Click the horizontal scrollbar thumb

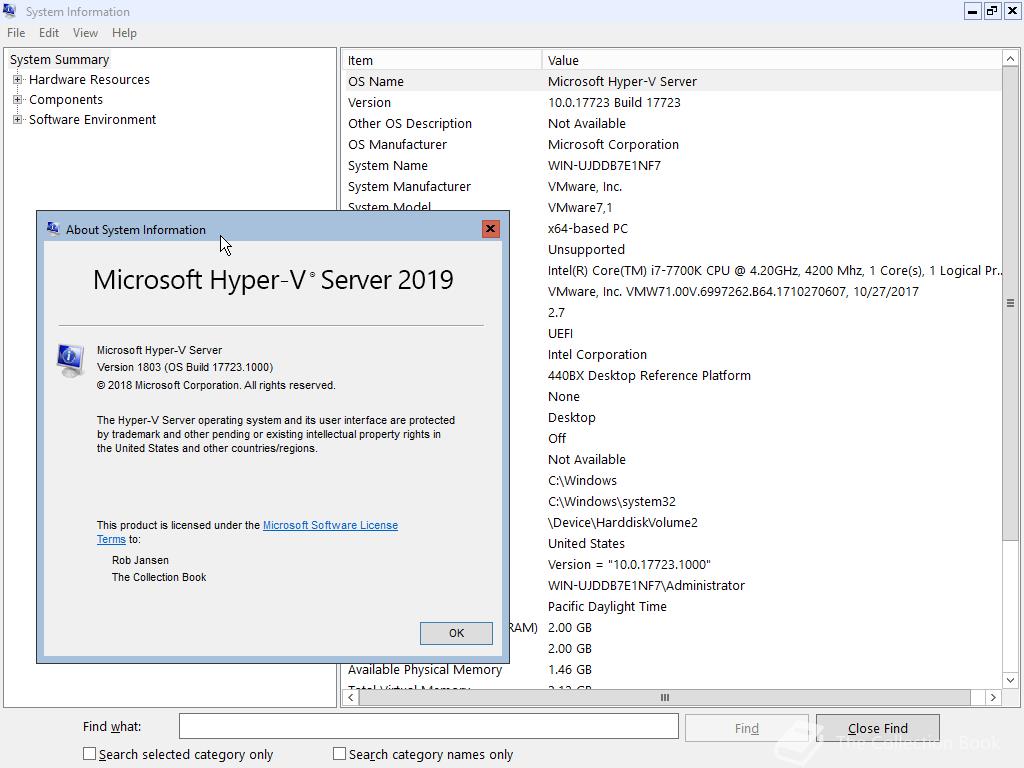[665, 697]
